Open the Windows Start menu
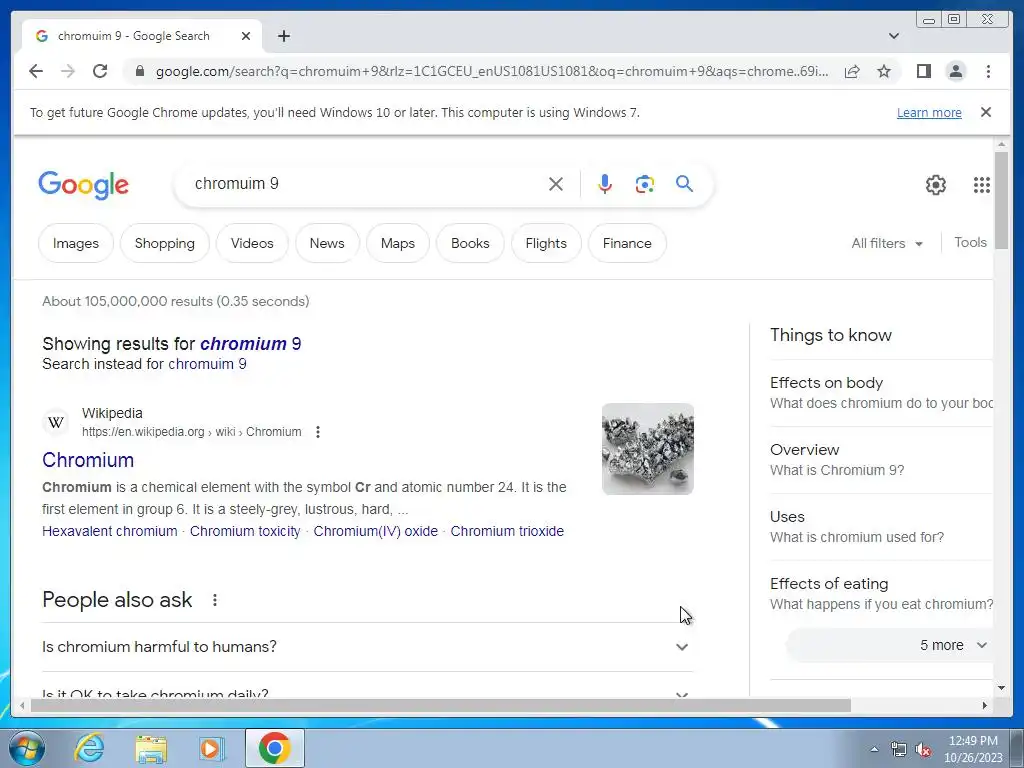The height and width of the screenshot is (768, 1024). click(27, 748)
